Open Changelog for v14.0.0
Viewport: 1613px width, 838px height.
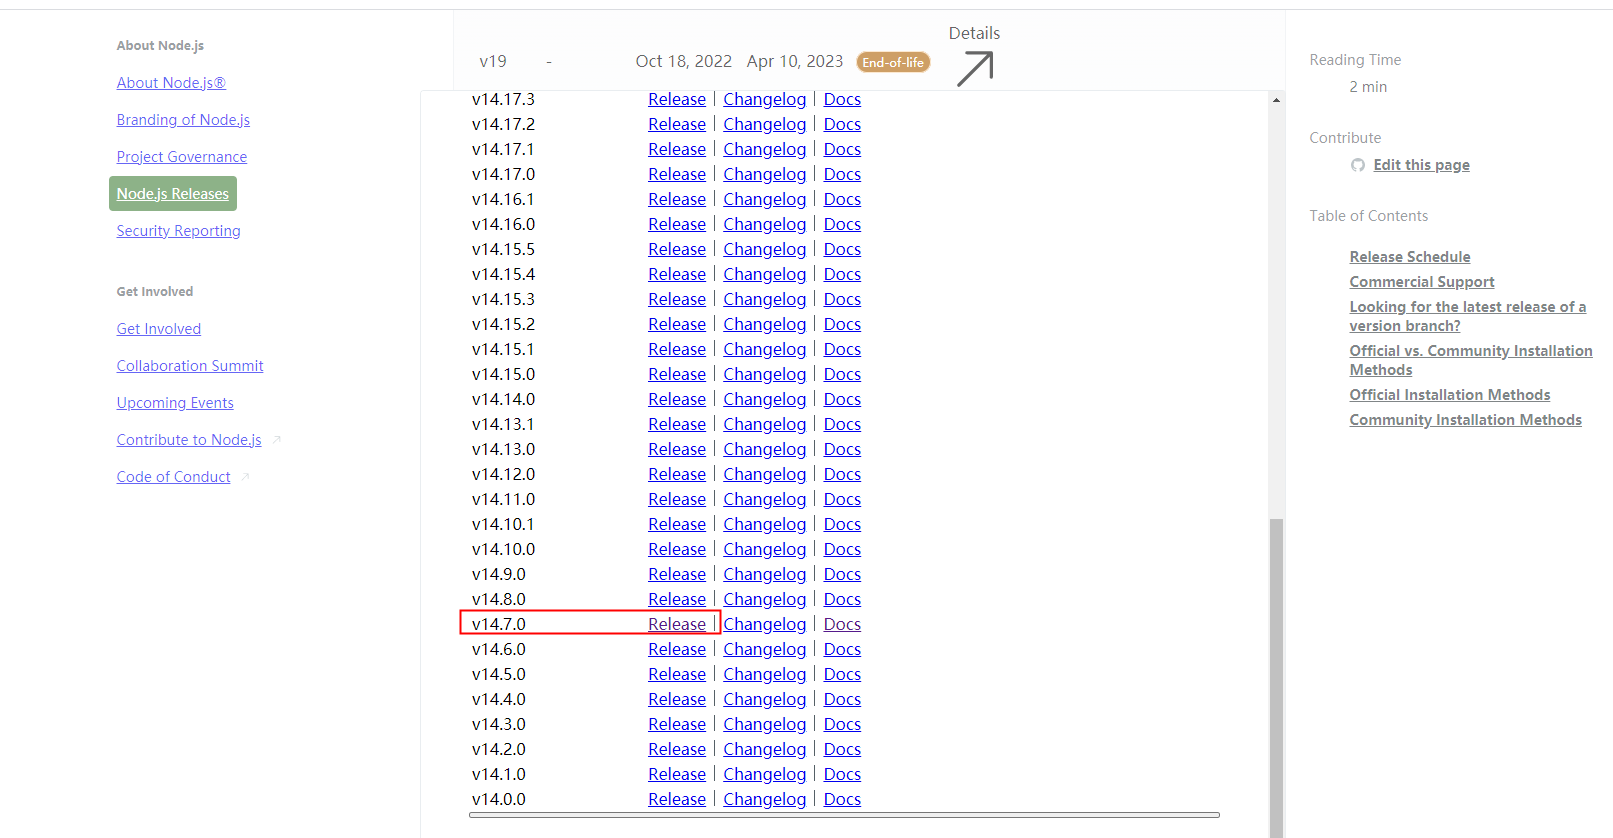tap(764, 799)
